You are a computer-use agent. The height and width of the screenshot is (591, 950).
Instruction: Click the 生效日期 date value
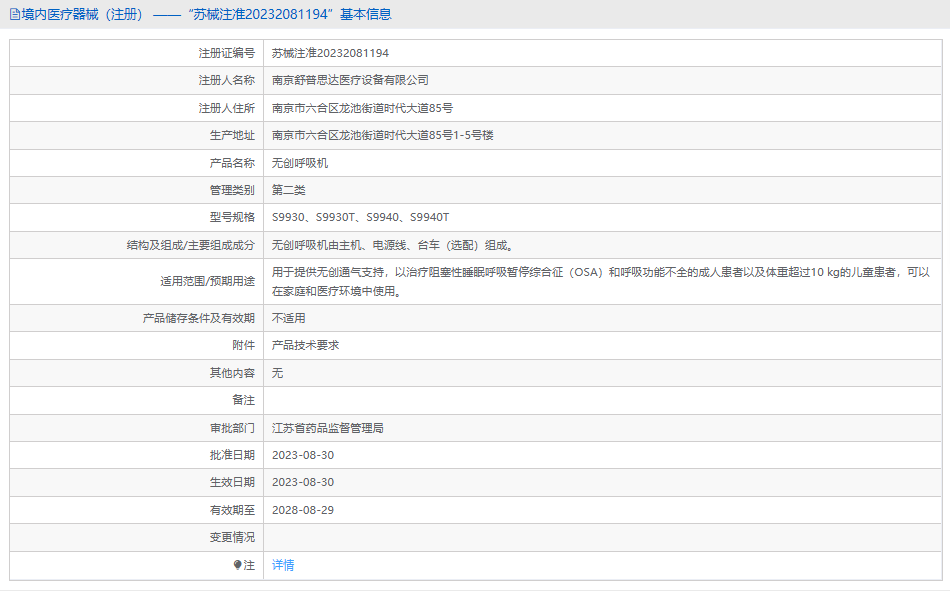tap(303, 482)
